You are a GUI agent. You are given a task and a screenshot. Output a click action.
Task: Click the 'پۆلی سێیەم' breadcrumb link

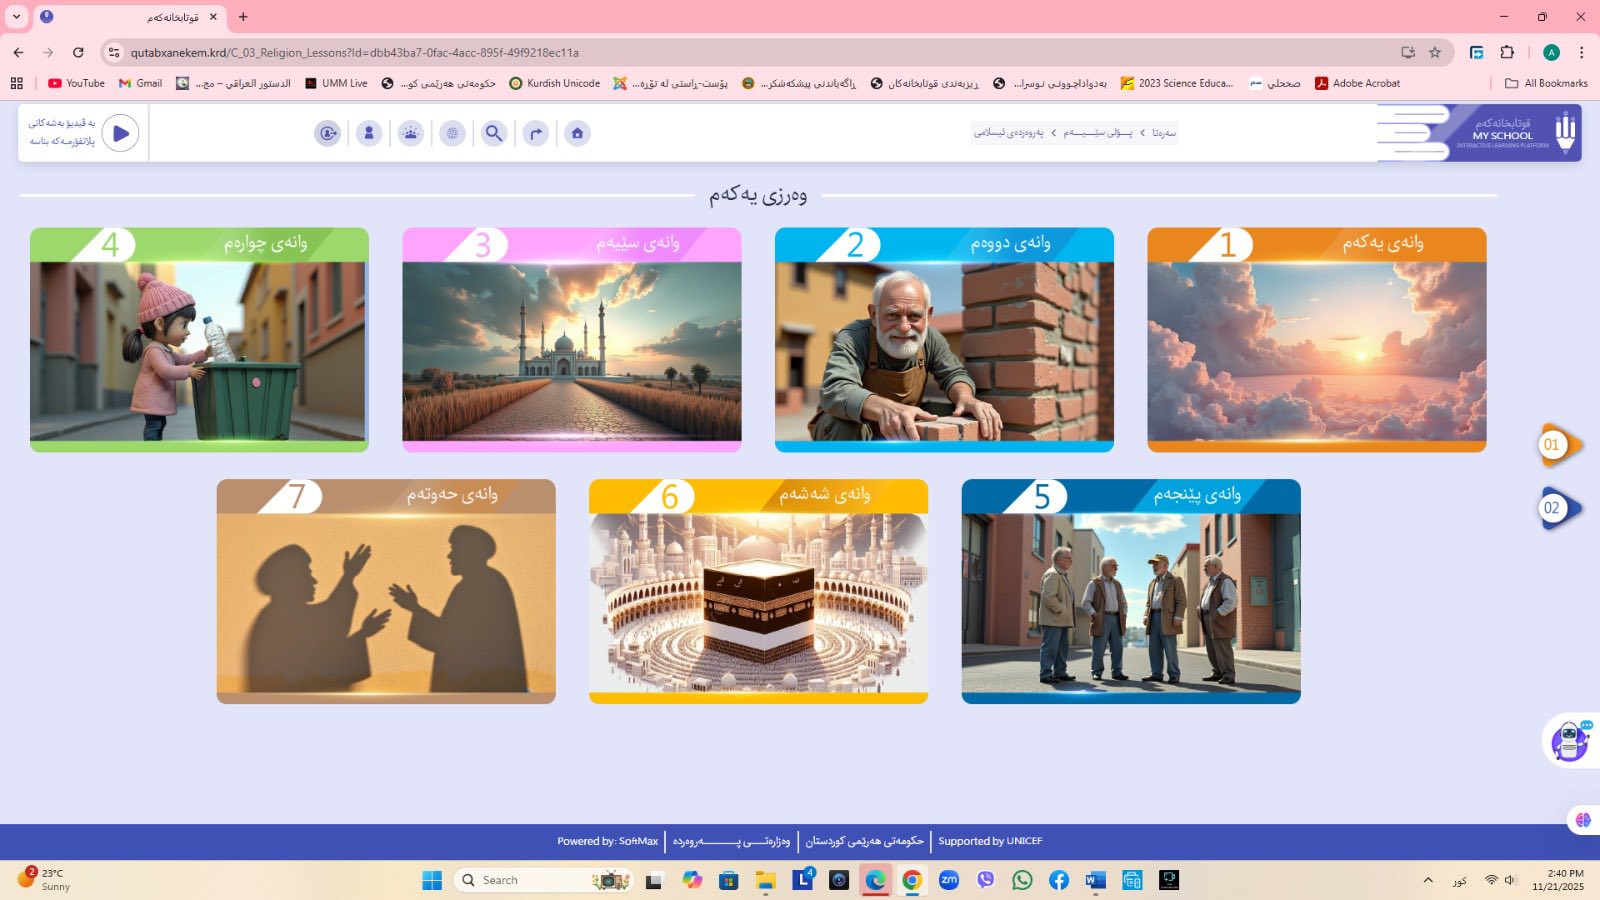tap(1098, 133)
